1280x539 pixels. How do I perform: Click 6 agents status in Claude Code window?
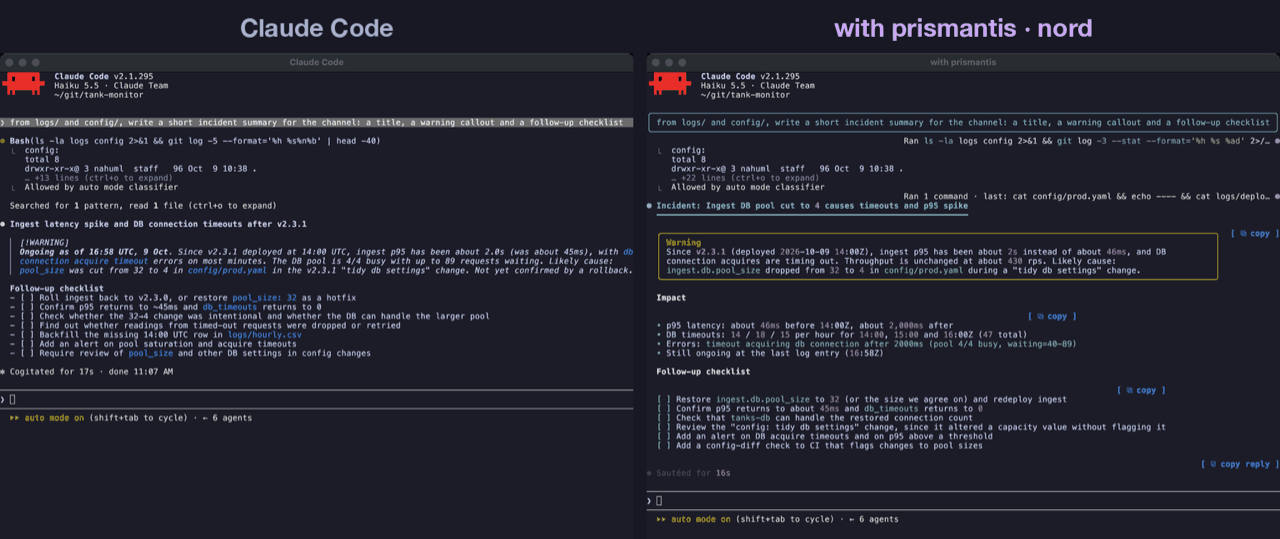(x=228, y=417)
